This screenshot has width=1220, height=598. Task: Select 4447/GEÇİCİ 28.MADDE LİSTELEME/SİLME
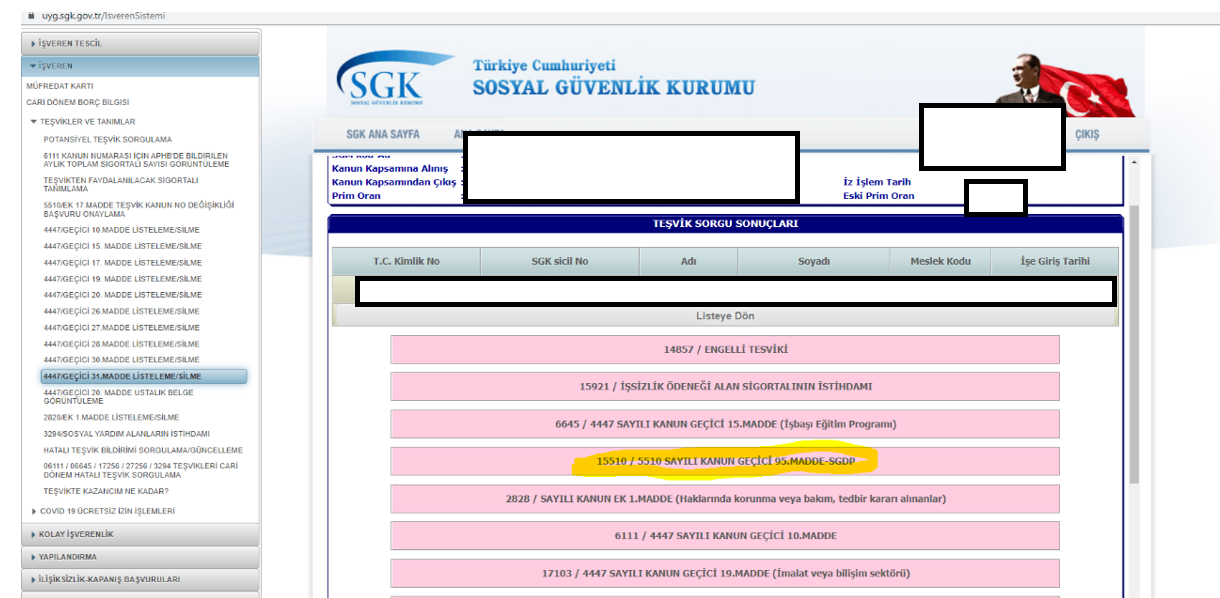[122, 343]
